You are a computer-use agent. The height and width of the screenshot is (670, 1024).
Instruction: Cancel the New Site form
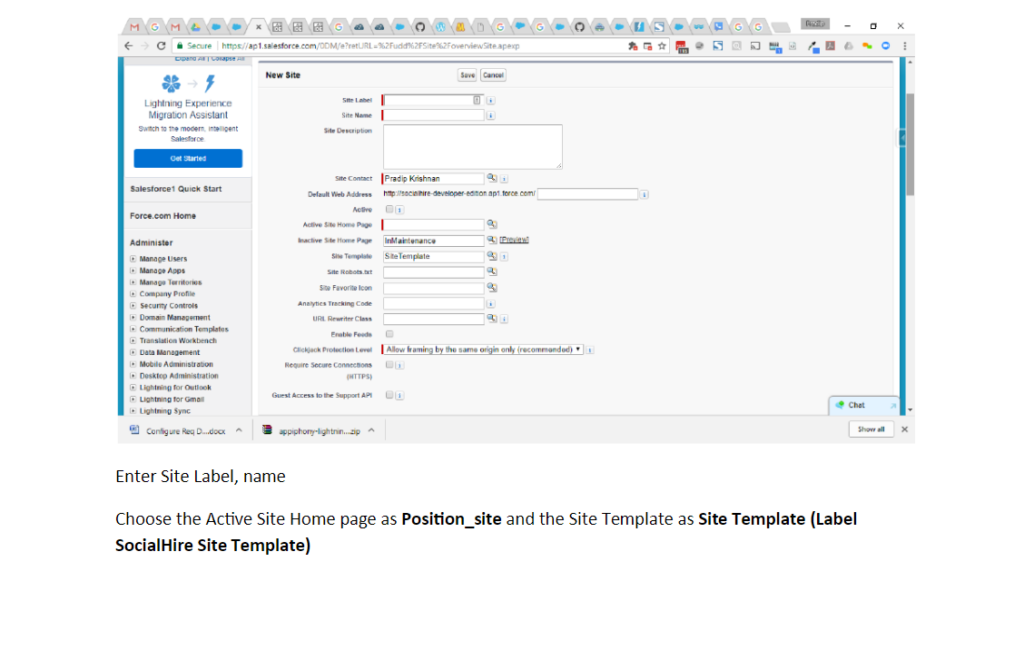[x=493, y=75]
